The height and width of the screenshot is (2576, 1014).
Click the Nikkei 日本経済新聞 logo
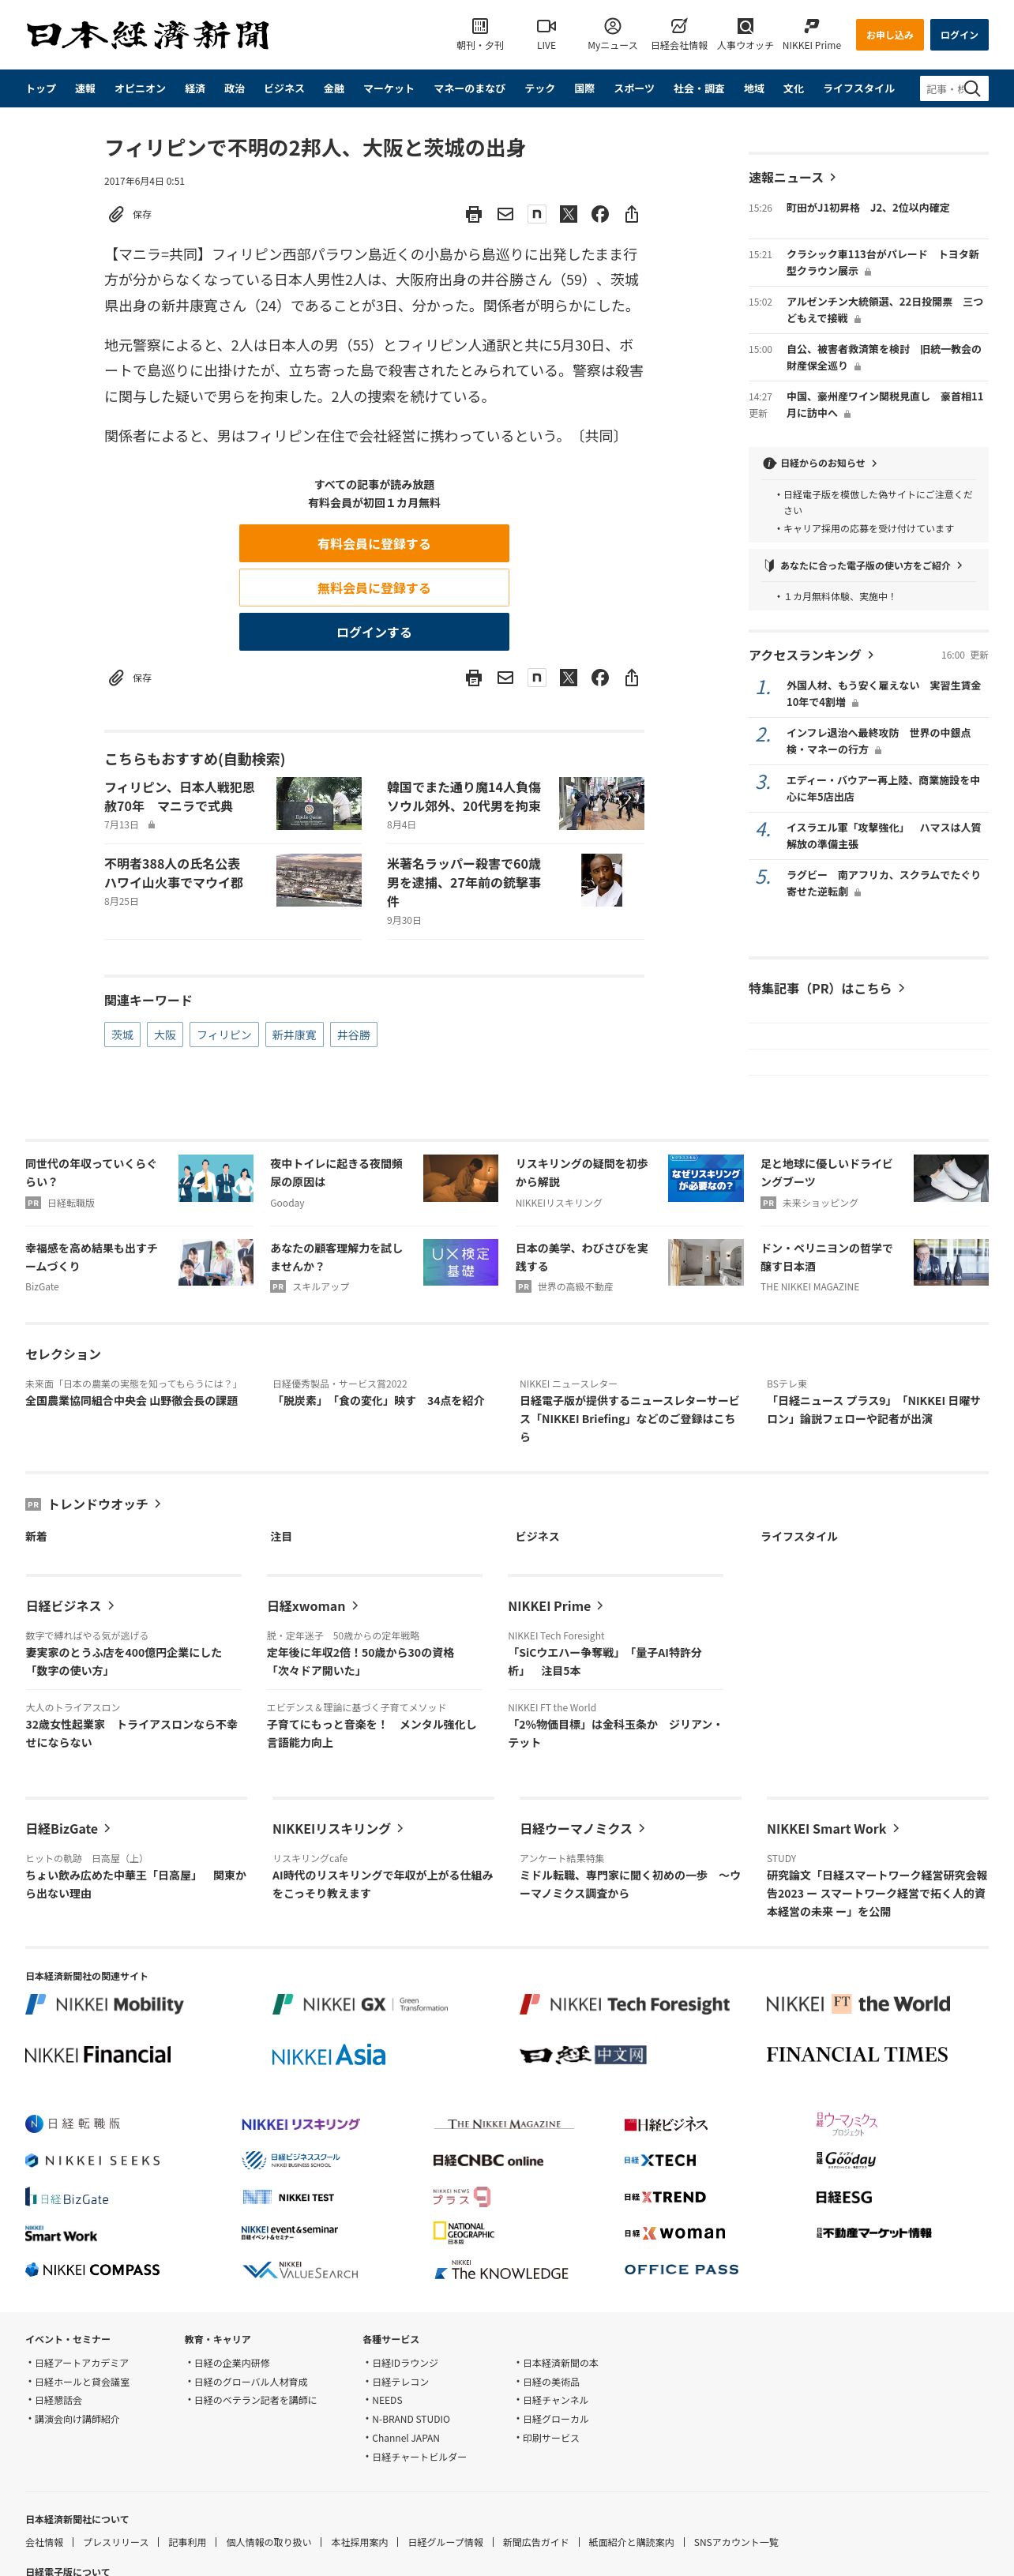[148, 35]
